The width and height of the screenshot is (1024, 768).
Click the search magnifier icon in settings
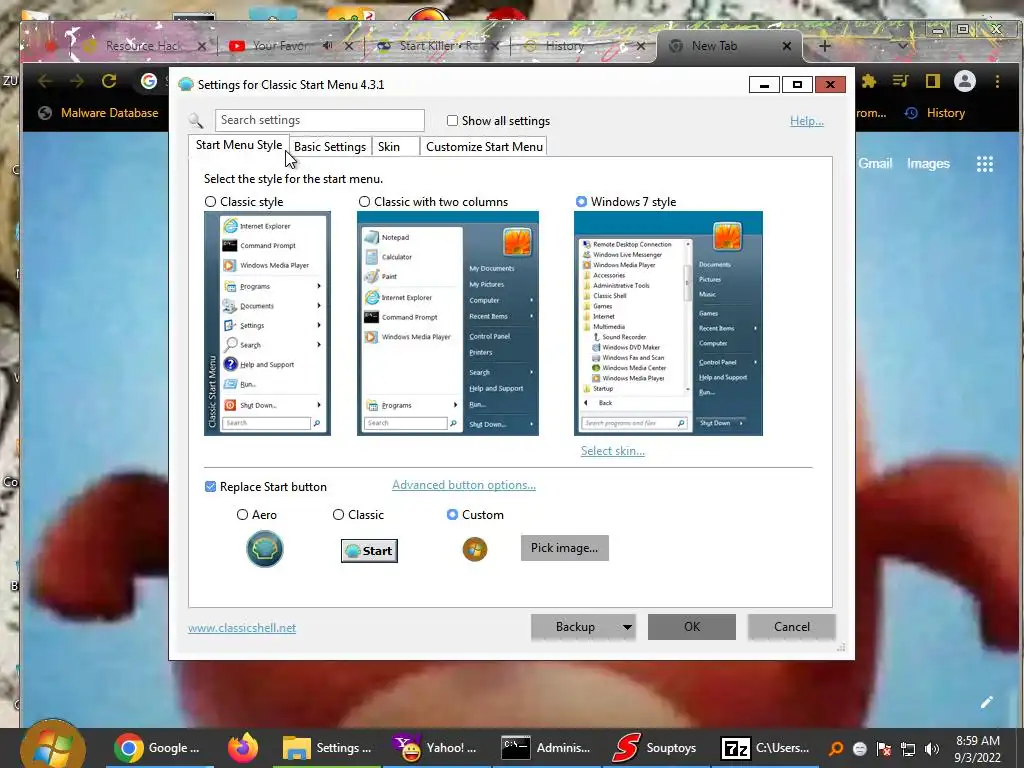coord(195,120)
